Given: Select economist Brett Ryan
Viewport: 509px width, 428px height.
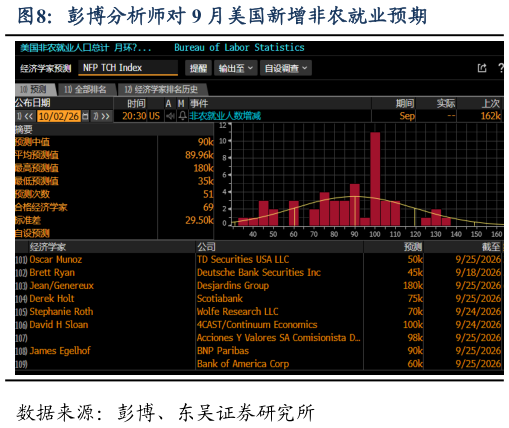Looking at the screenshot, I should pyautogui.click(x=52, y=273).
